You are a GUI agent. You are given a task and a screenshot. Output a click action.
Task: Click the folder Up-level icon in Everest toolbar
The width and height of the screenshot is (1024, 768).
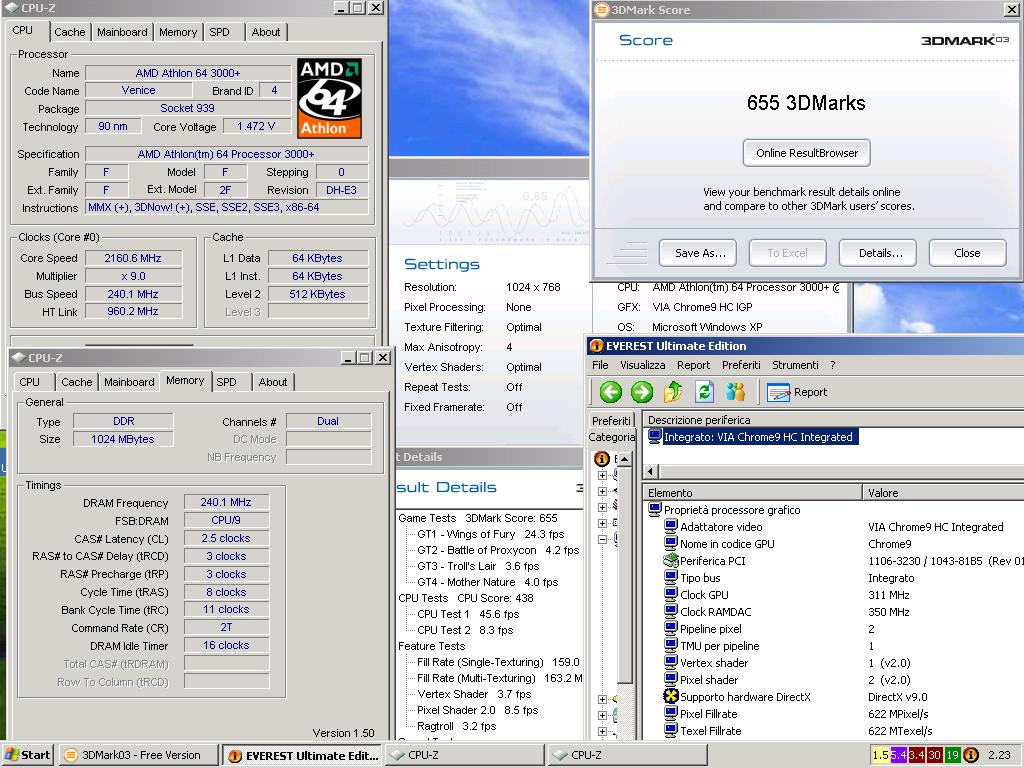[x=673, y=392]
